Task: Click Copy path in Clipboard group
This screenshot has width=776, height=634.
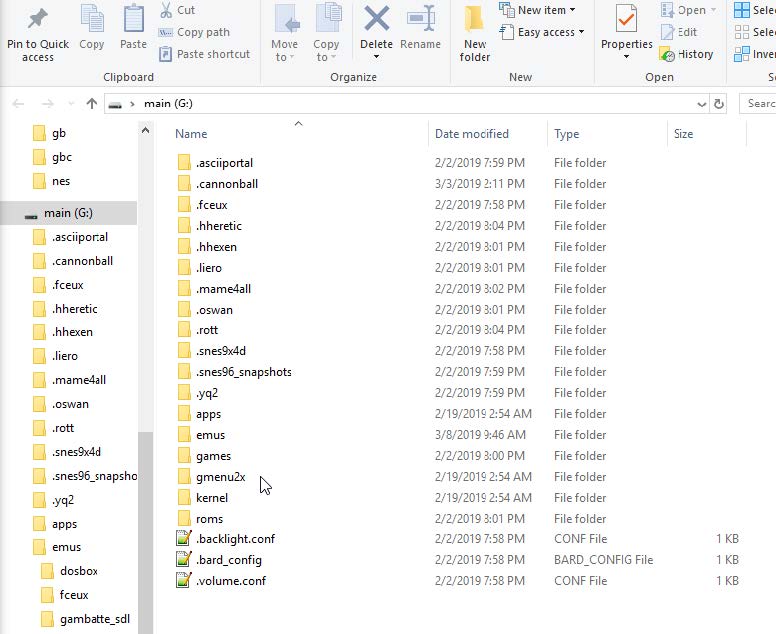Action: point(194,32)
